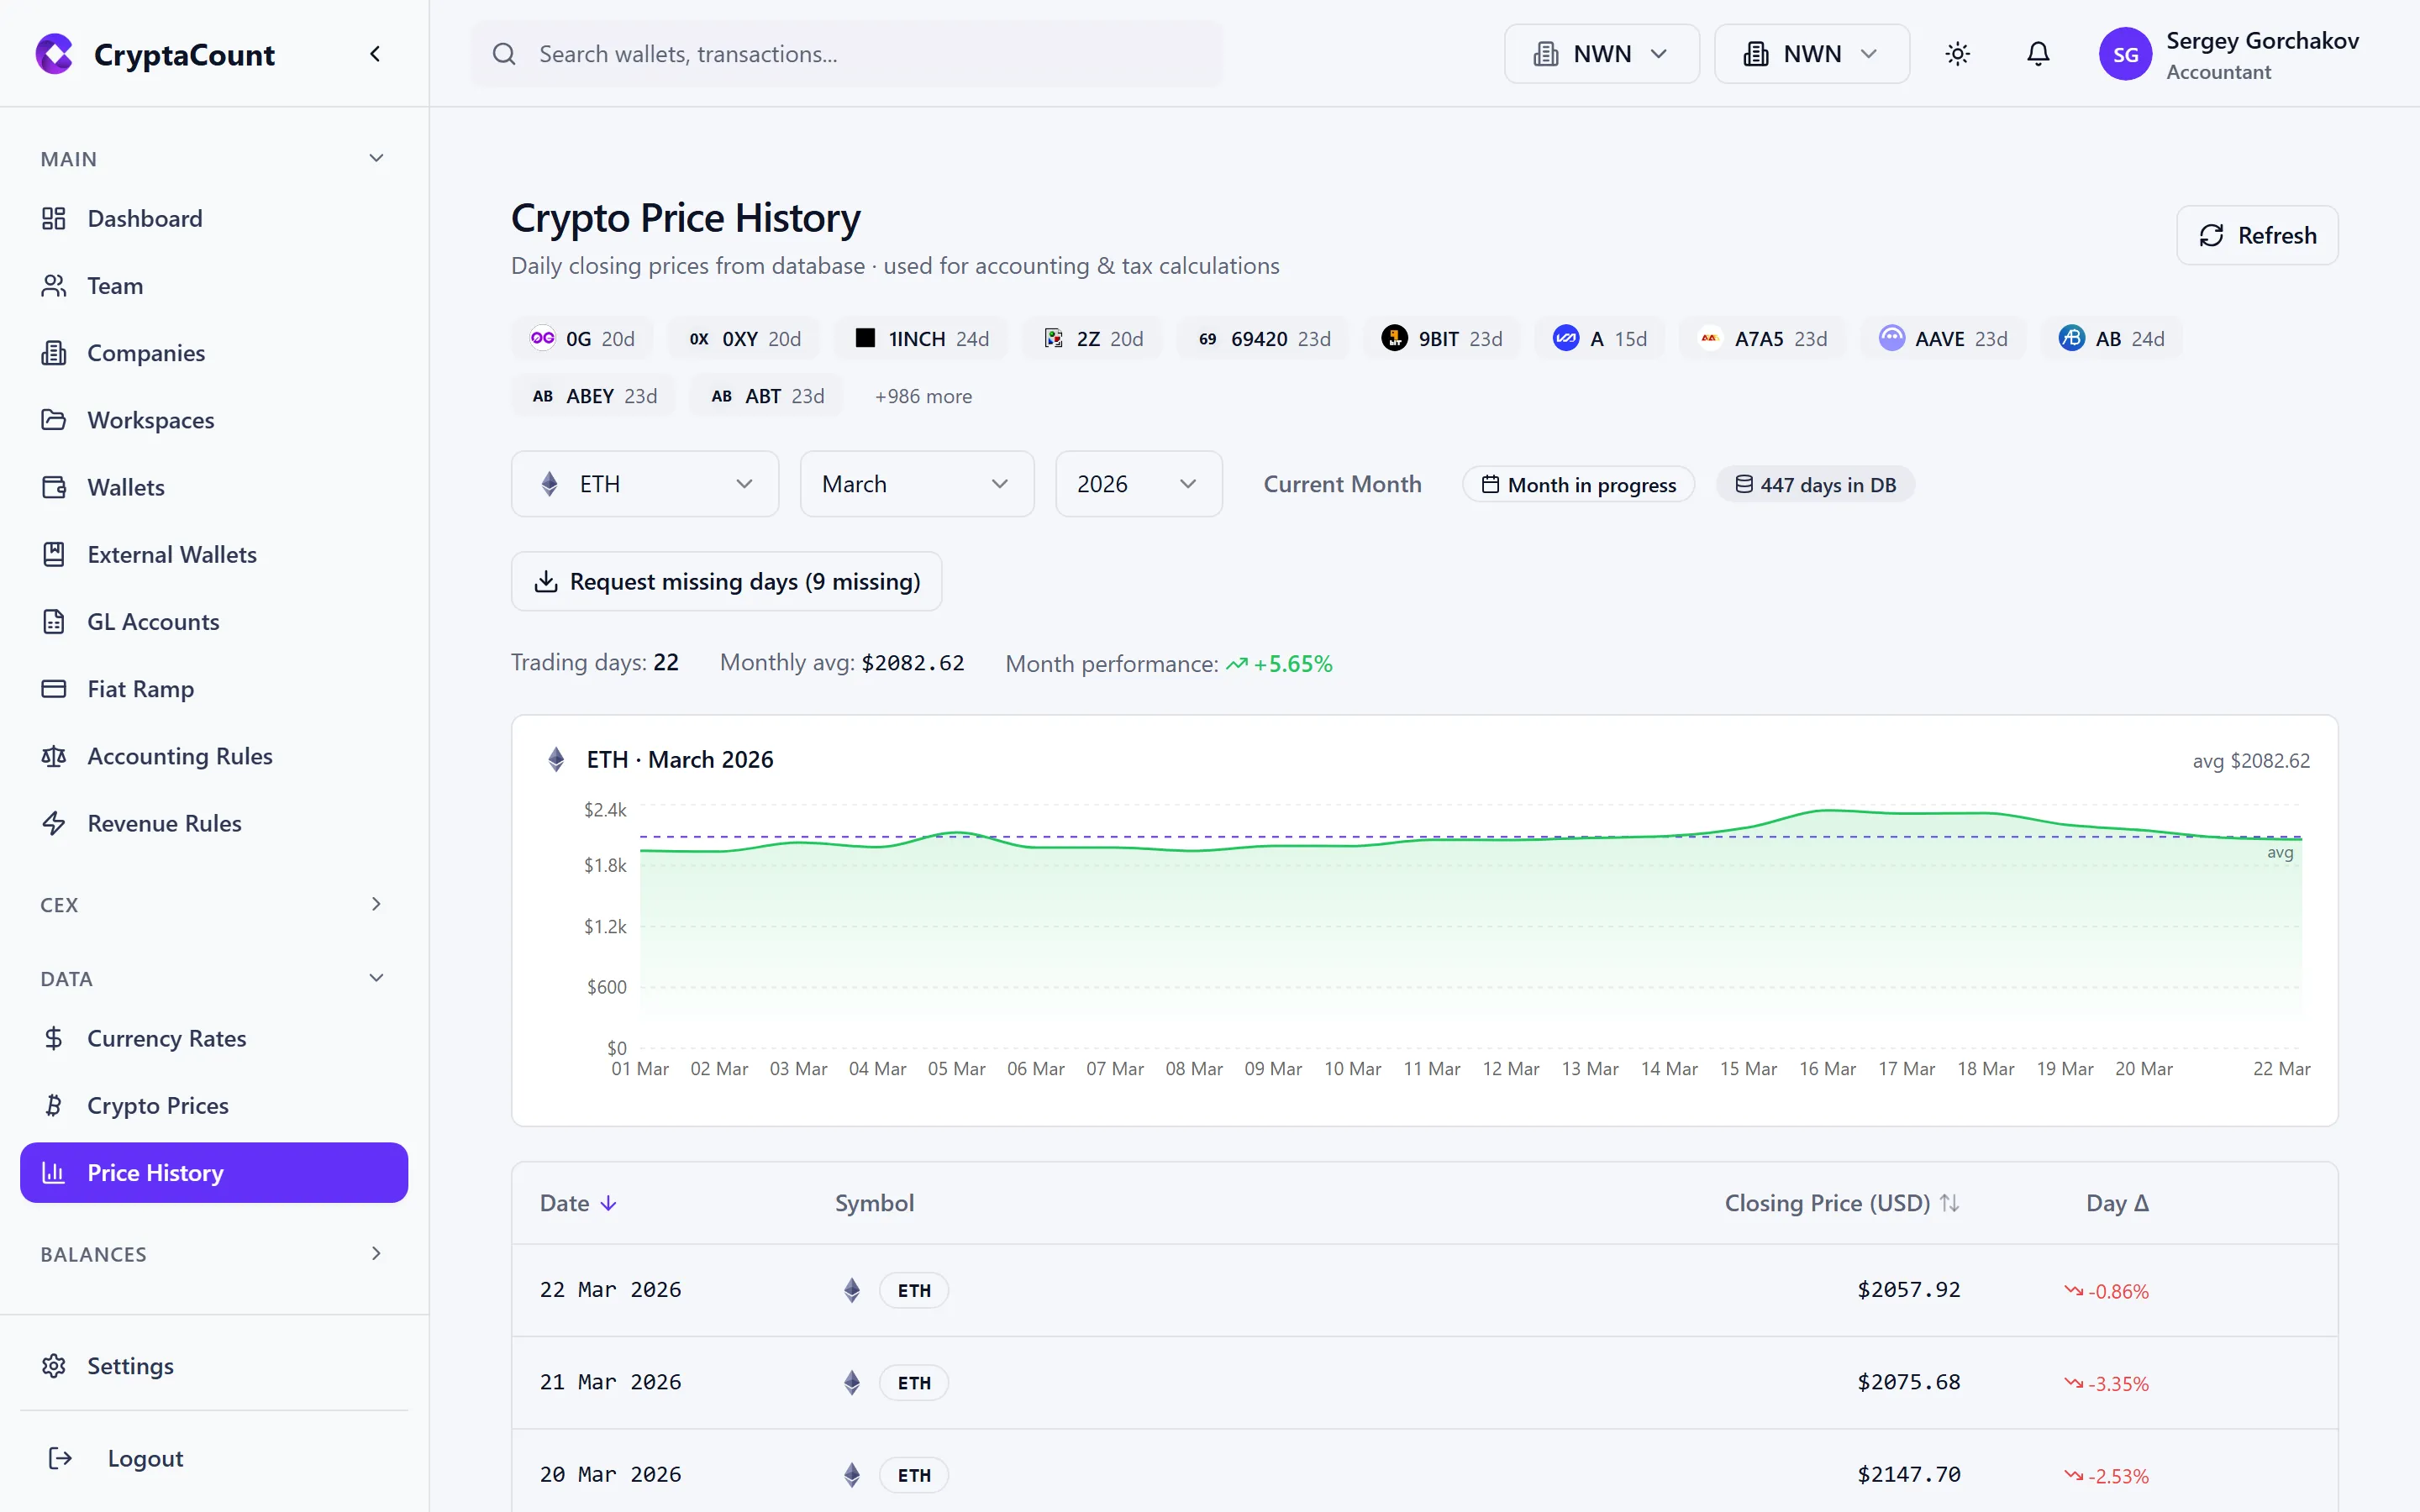Image resolution: width=2420 pixels, height=1512 pixels.
Task: Open the notifications bell
Action: pyautogui.click(x=2037, y=53)
